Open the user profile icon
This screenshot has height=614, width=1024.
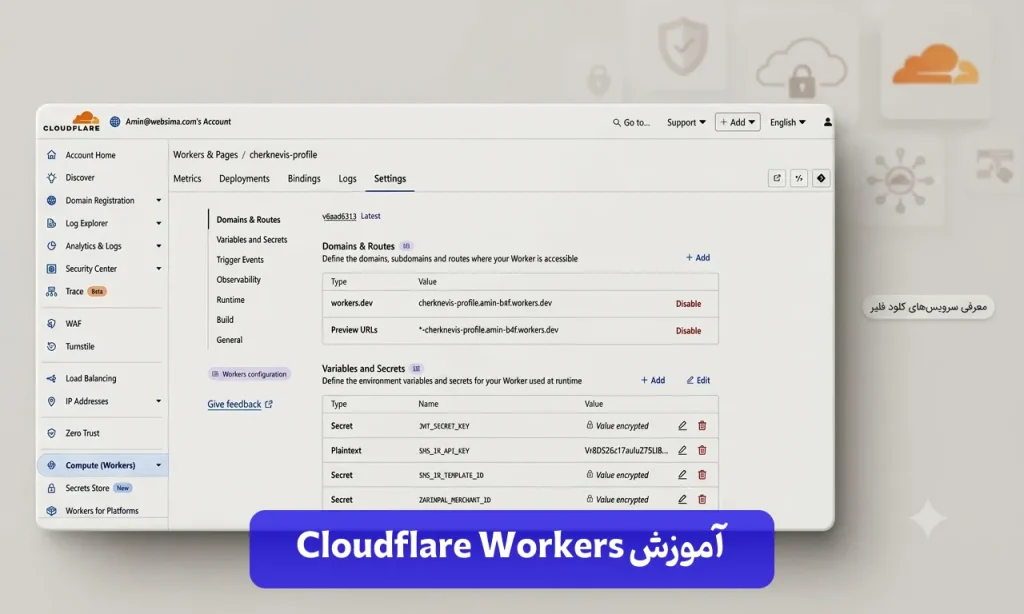(827, 122)
